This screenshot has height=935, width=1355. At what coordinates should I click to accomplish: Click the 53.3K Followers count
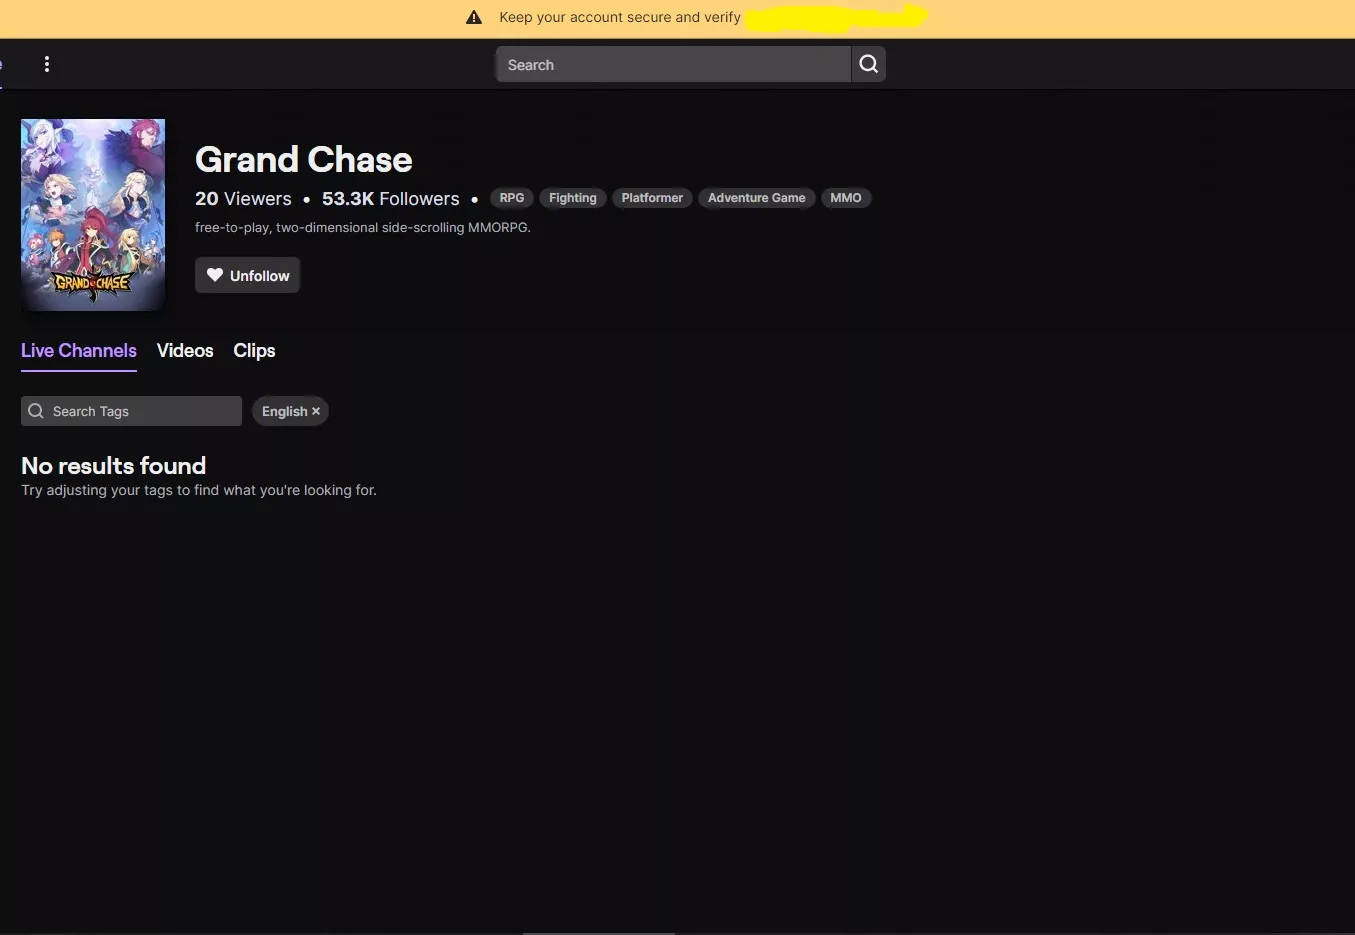point(390,199)
